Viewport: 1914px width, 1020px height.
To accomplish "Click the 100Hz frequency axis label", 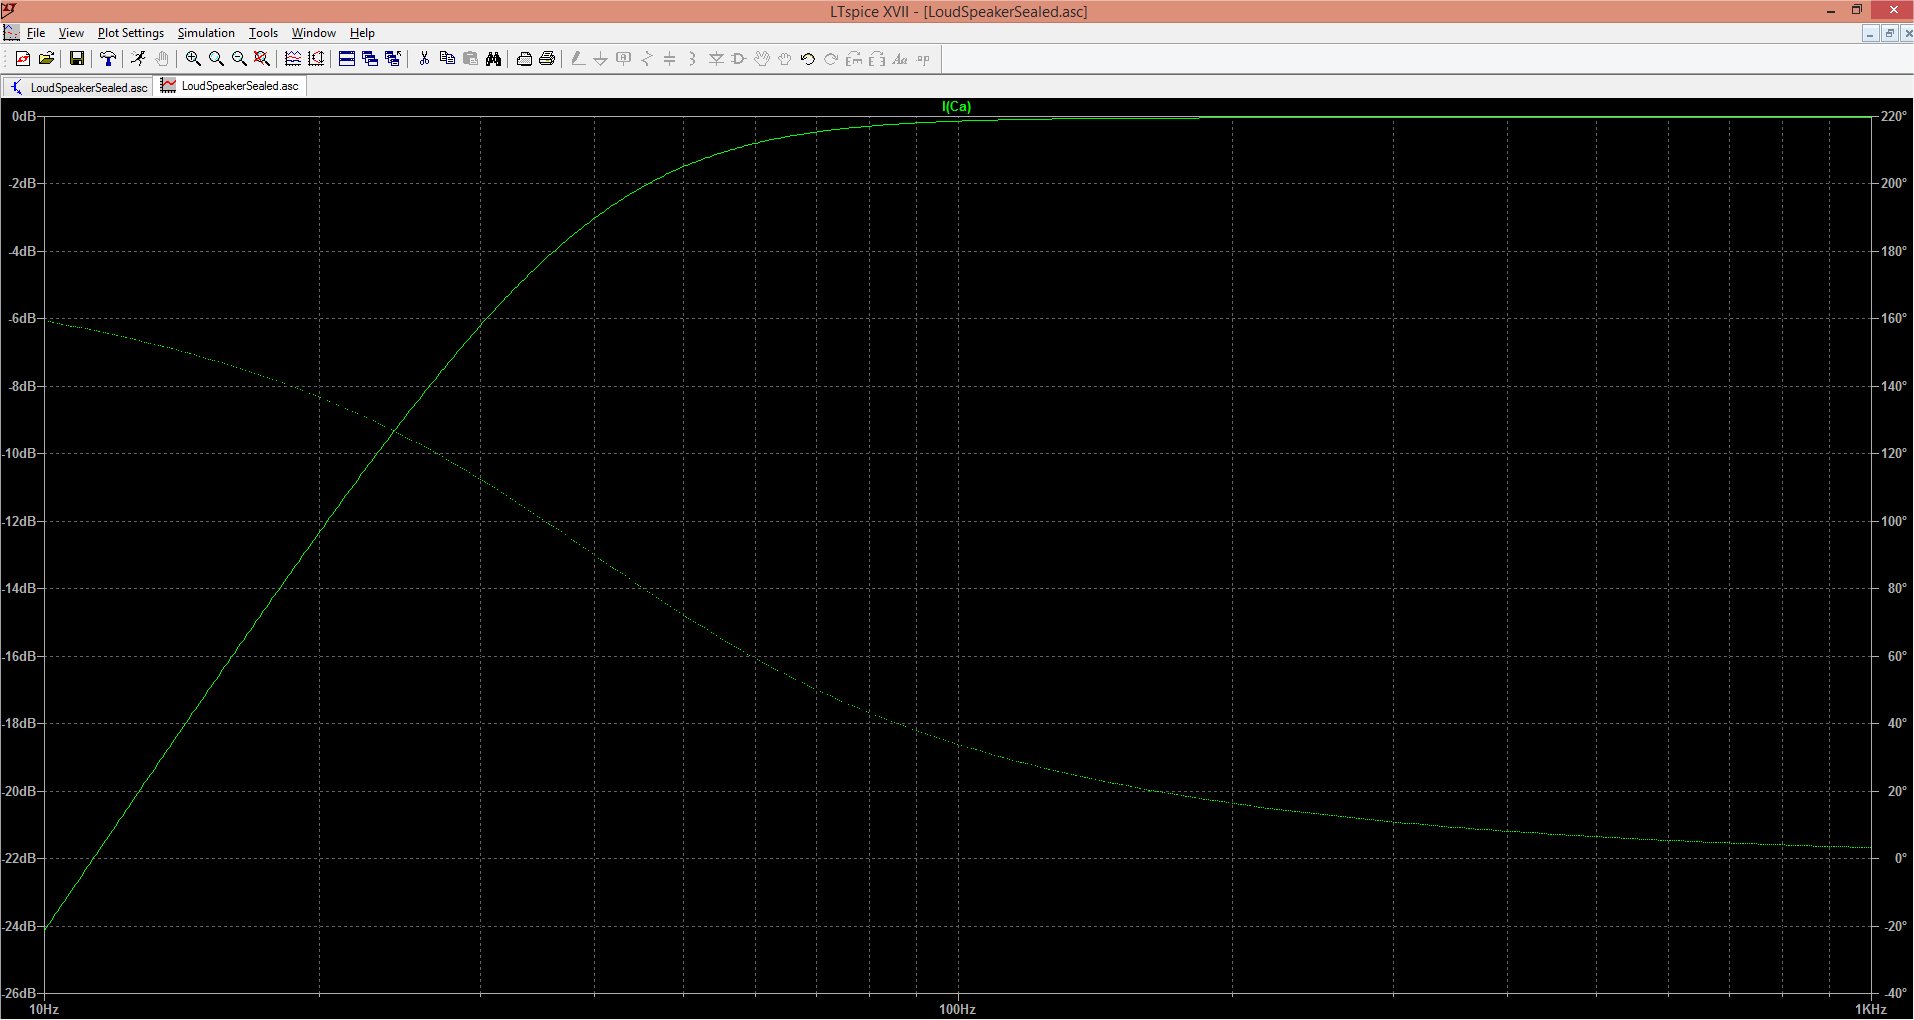I will coord(957,1009).
